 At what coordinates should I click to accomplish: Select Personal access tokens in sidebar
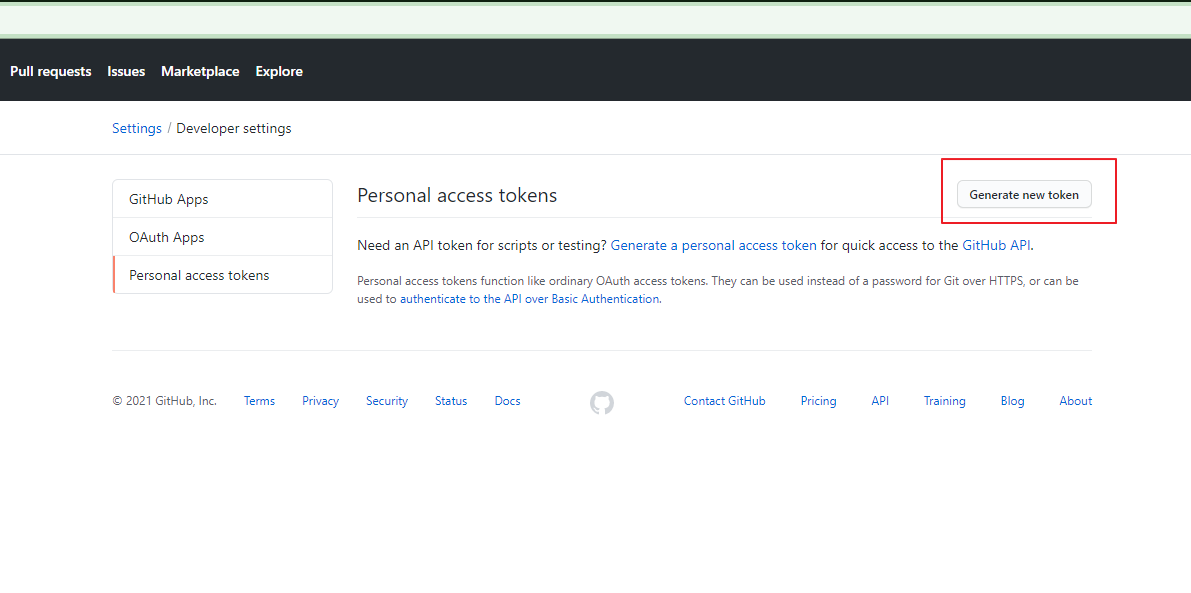coord(223,275)
